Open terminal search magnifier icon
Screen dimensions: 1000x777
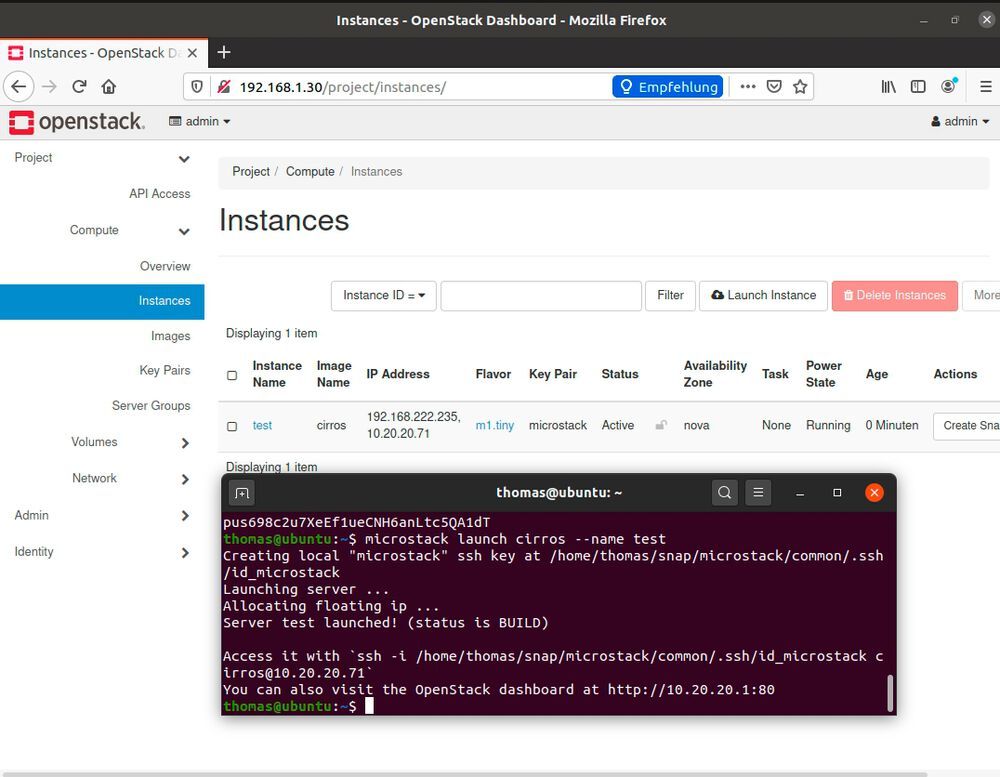[x=725, y=492]
